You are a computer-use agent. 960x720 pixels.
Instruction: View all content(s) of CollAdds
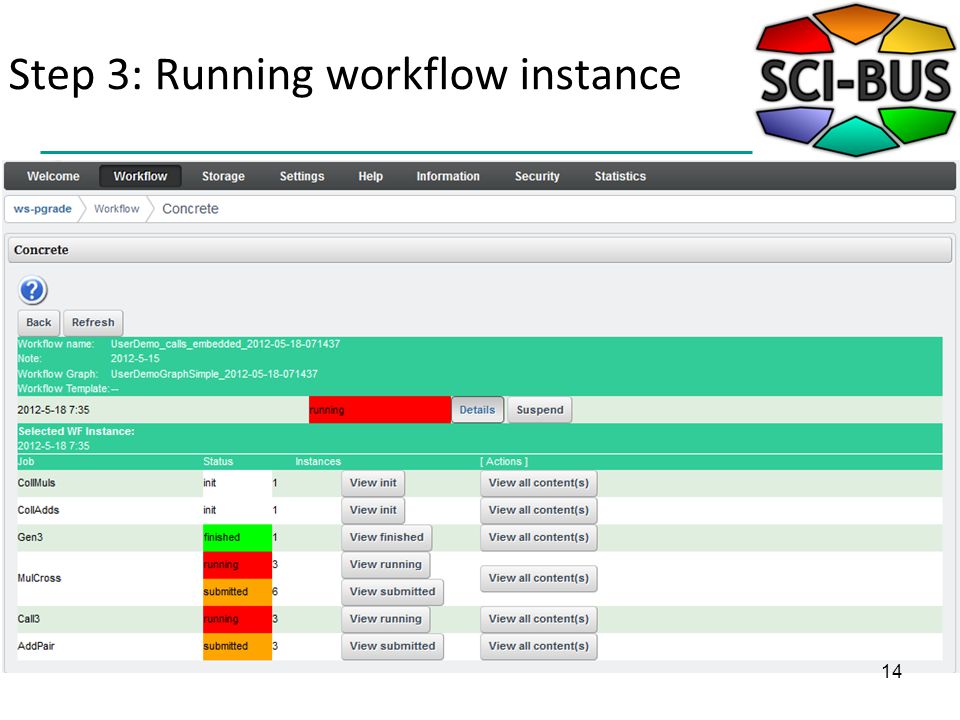(539, 510)
